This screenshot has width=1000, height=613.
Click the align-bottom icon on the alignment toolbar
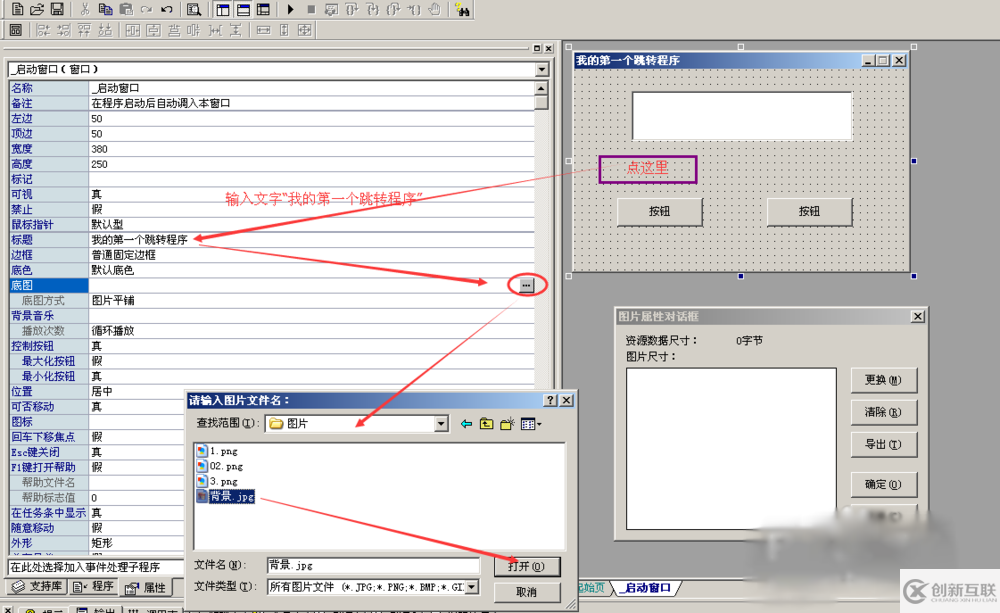[105, 30]
